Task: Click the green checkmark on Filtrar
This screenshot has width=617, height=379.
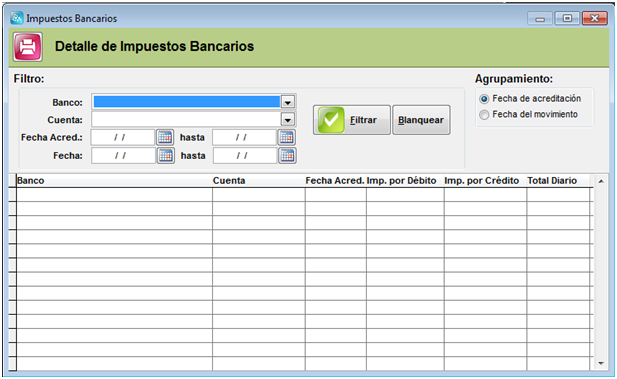Action: [331, 120]
